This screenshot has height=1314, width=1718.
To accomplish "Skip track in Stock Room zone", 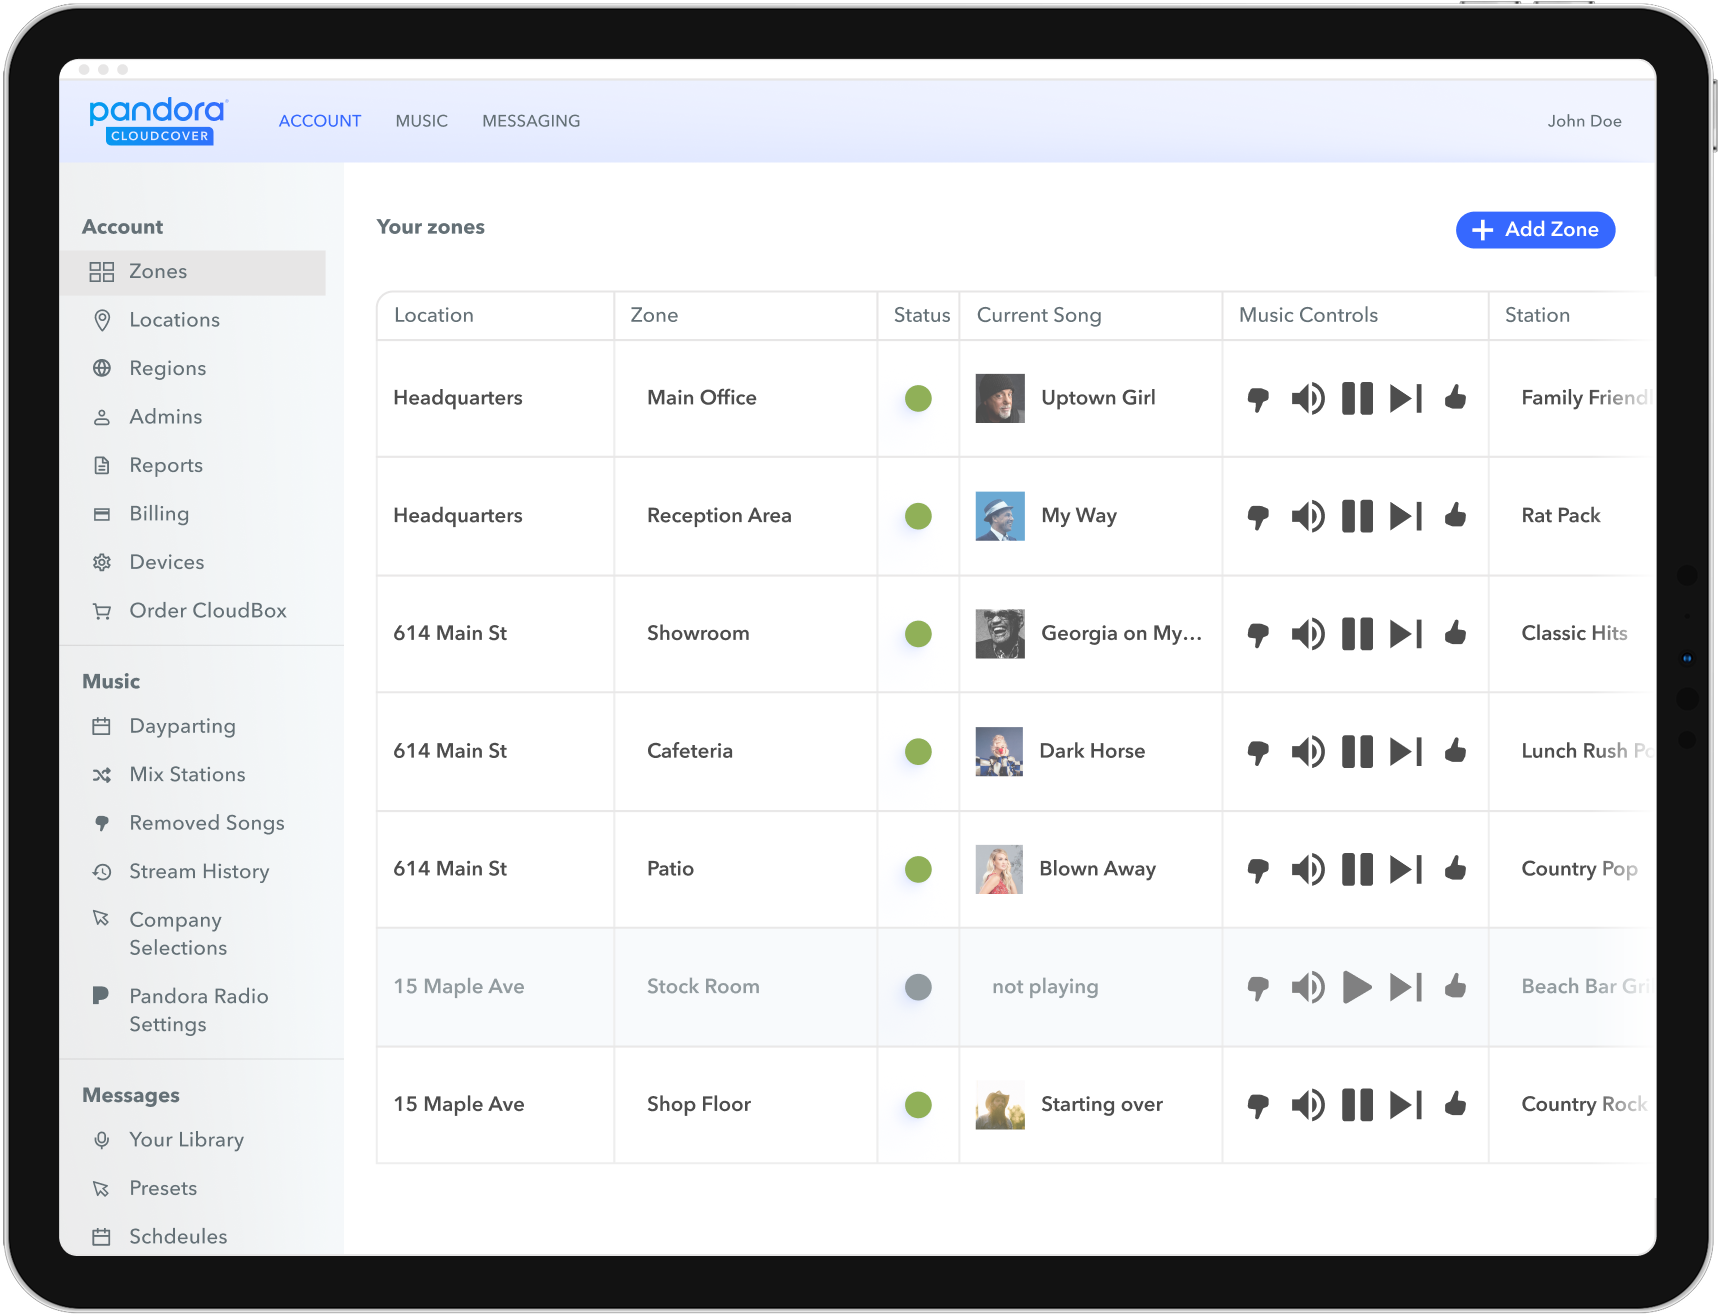I will tap(1406, 988).
